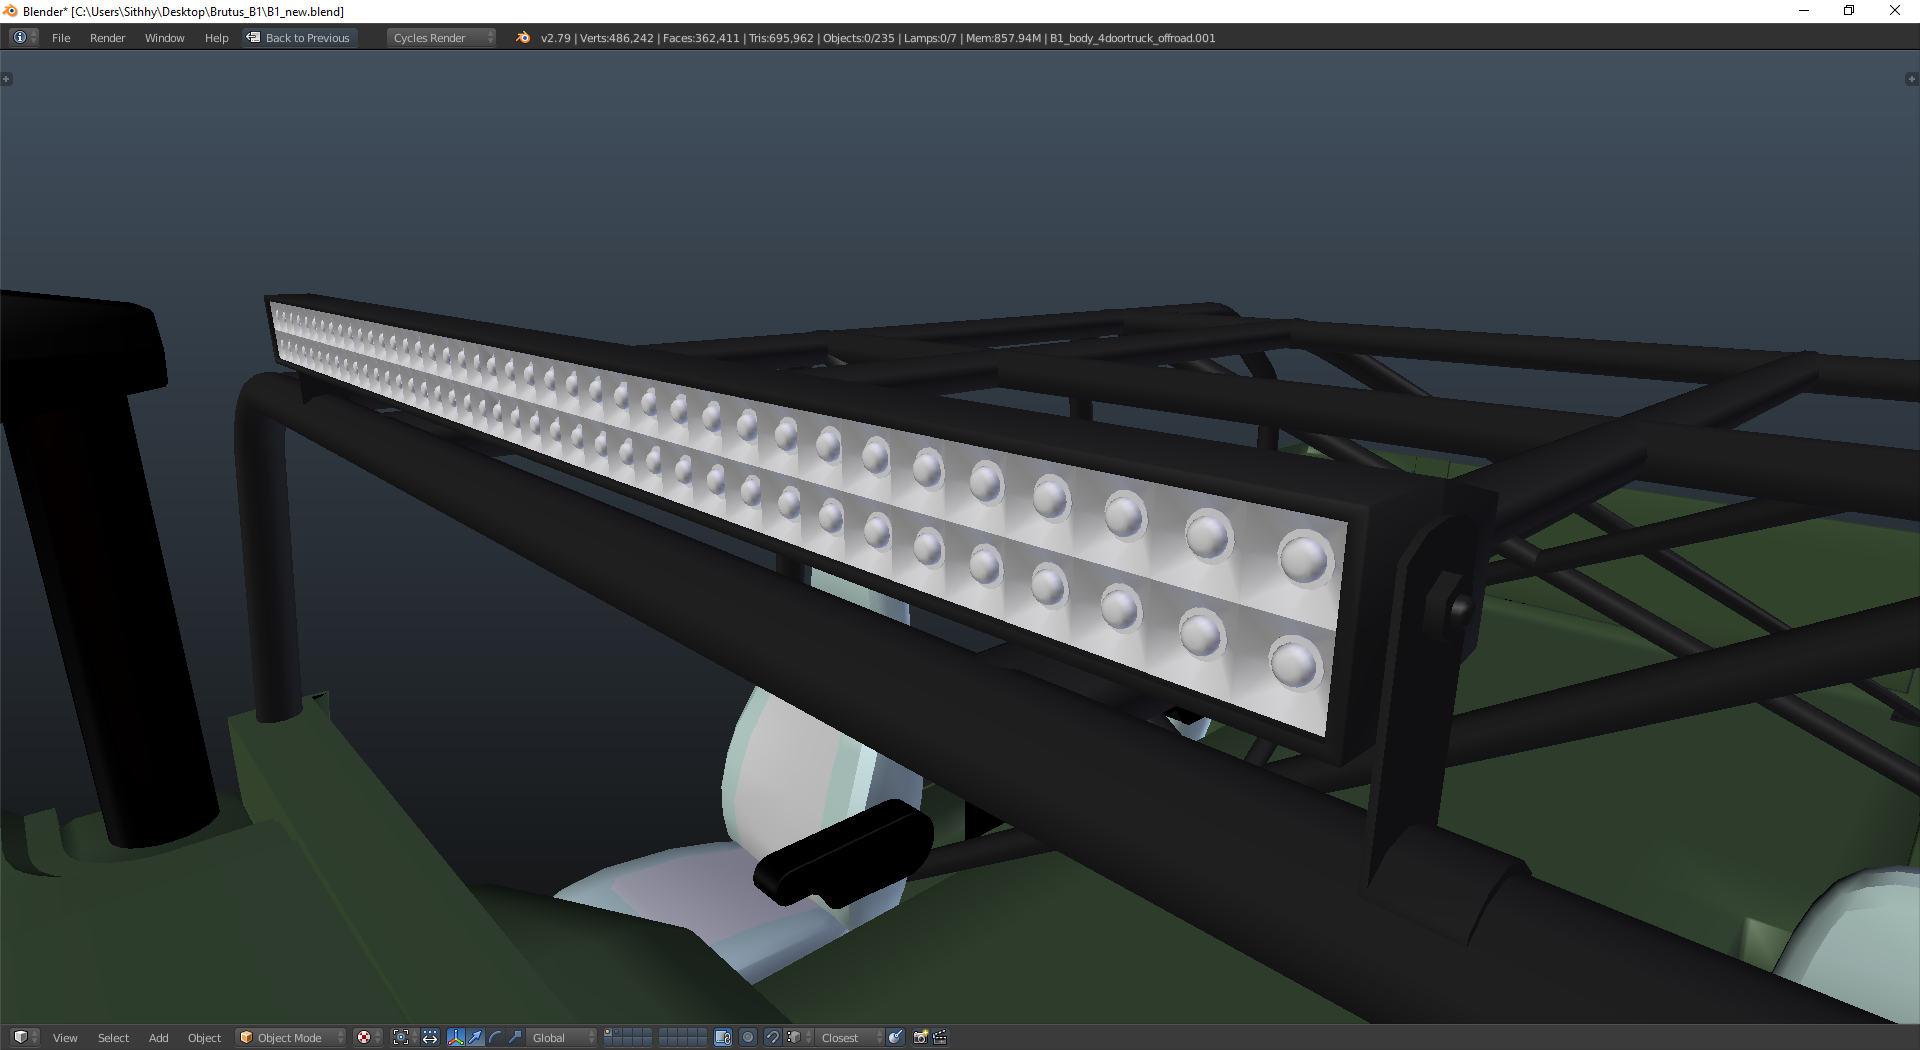Toggle lock camera and layers to scene
Image resolution: width=1920 pixels, height=1050 pixels.
tap(723, 1037)
